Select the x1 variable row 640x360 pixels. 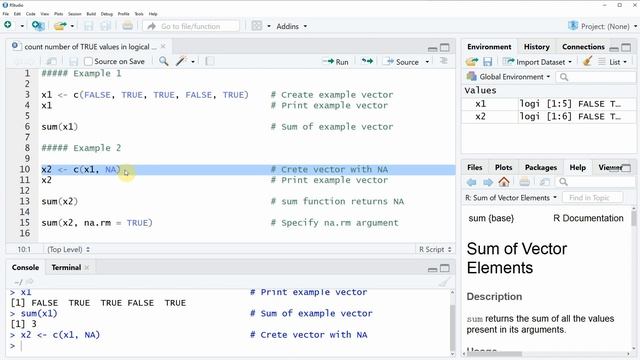(x=549, y=104)
